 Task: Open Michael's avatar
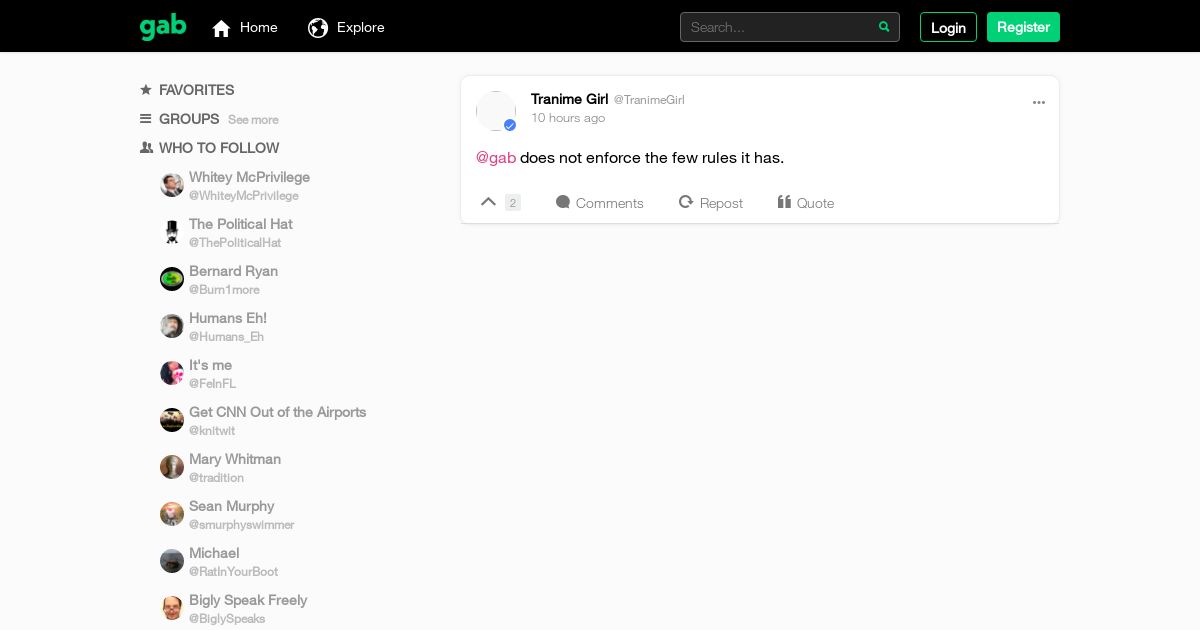[172, 561]
